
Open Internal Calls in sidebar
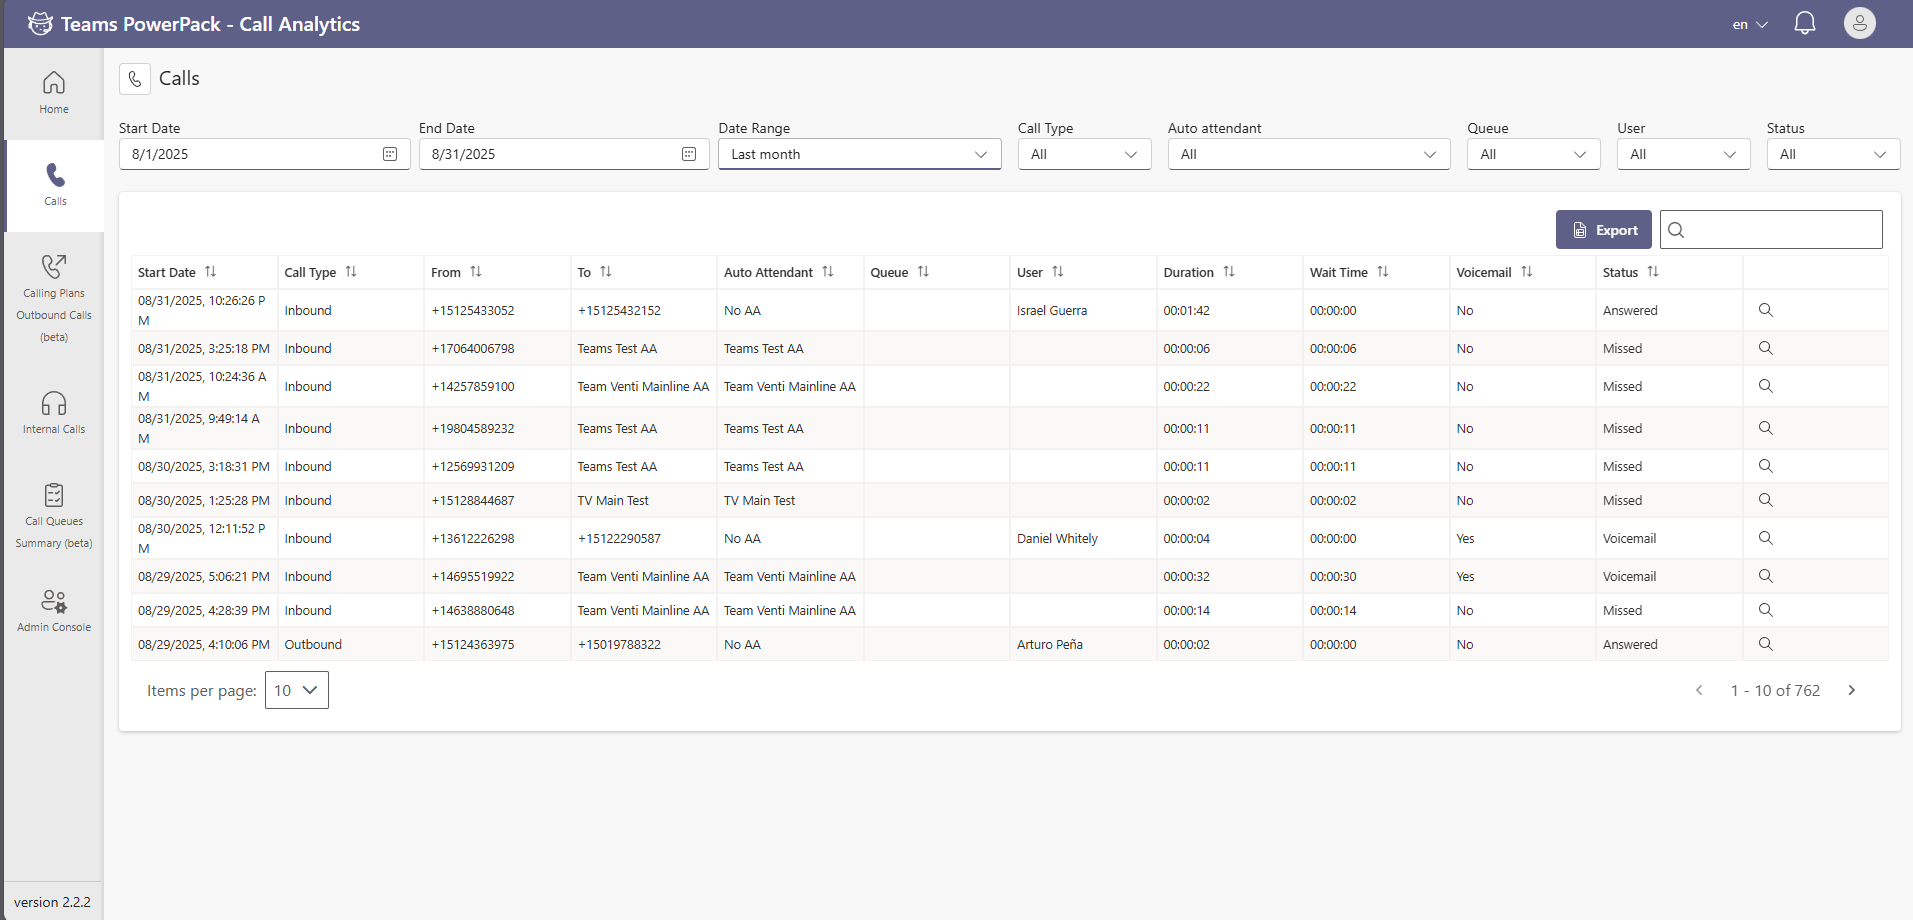[54, 413]
